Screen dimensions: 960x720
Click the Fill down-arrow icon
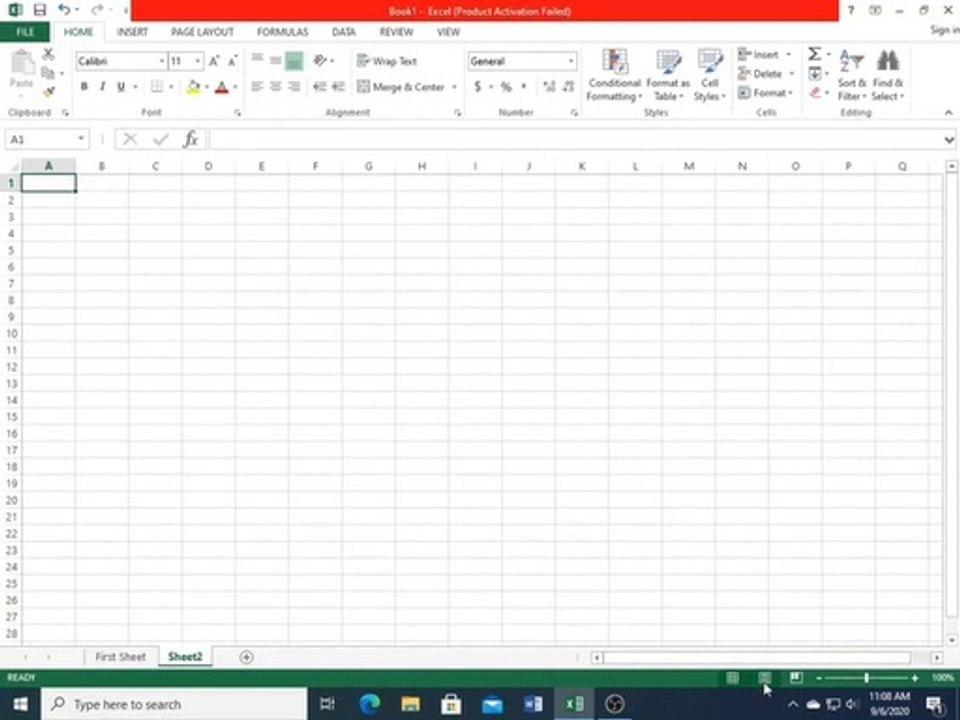pyautogui.click(x=814, y=73)
